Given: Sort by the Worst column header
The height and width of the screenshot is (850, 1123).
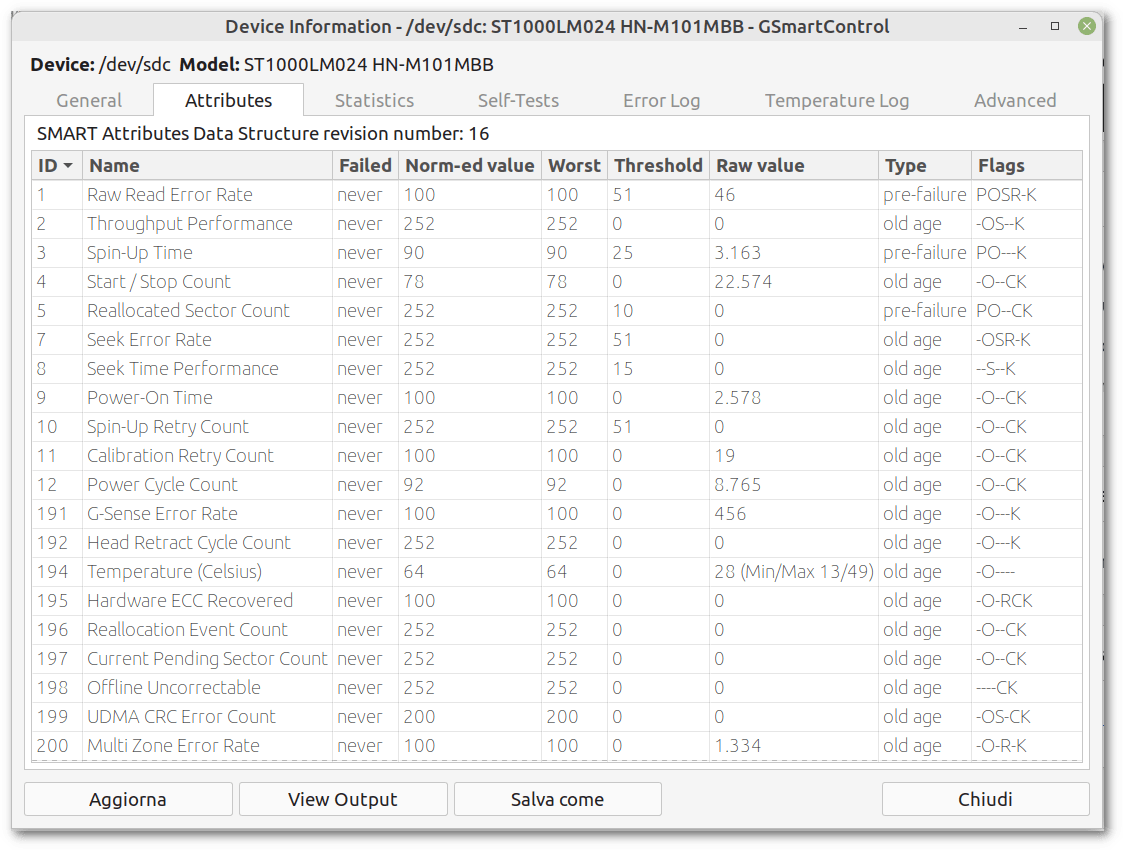Looking at the screenshot, I should coord(574,165).
